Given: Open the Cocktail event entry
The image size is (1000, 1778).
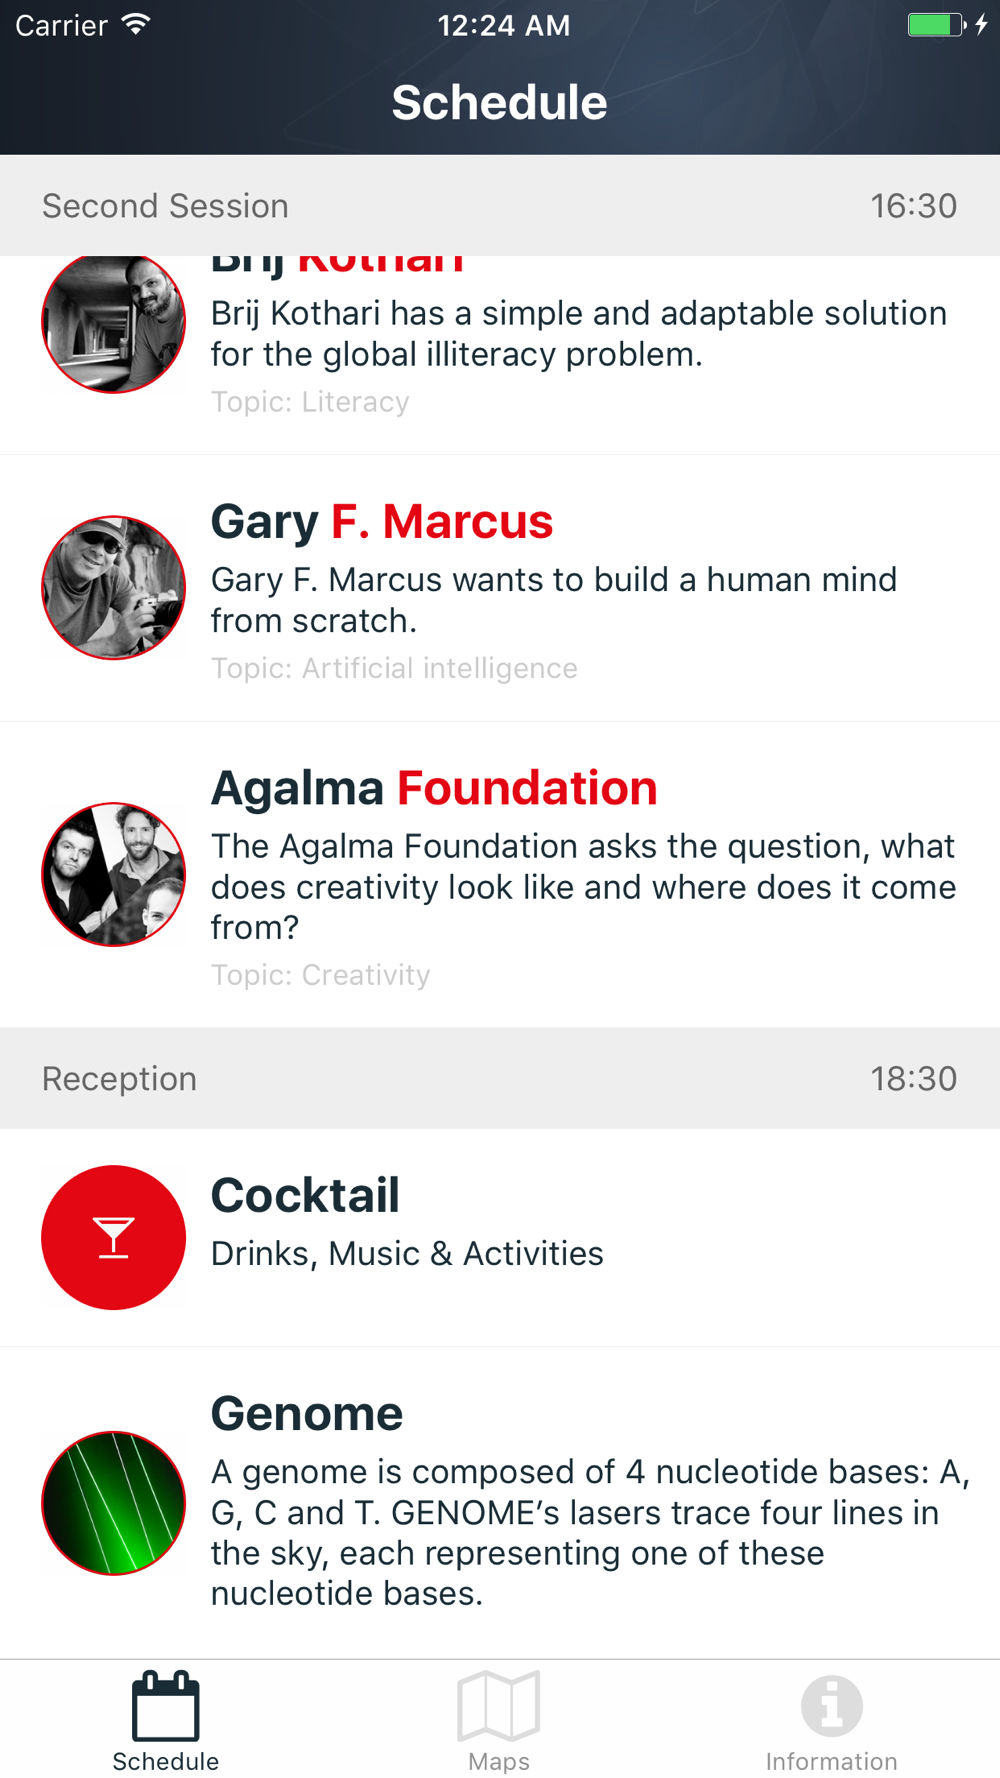Looking at the screenshot, I should (x=500, y=1238).
